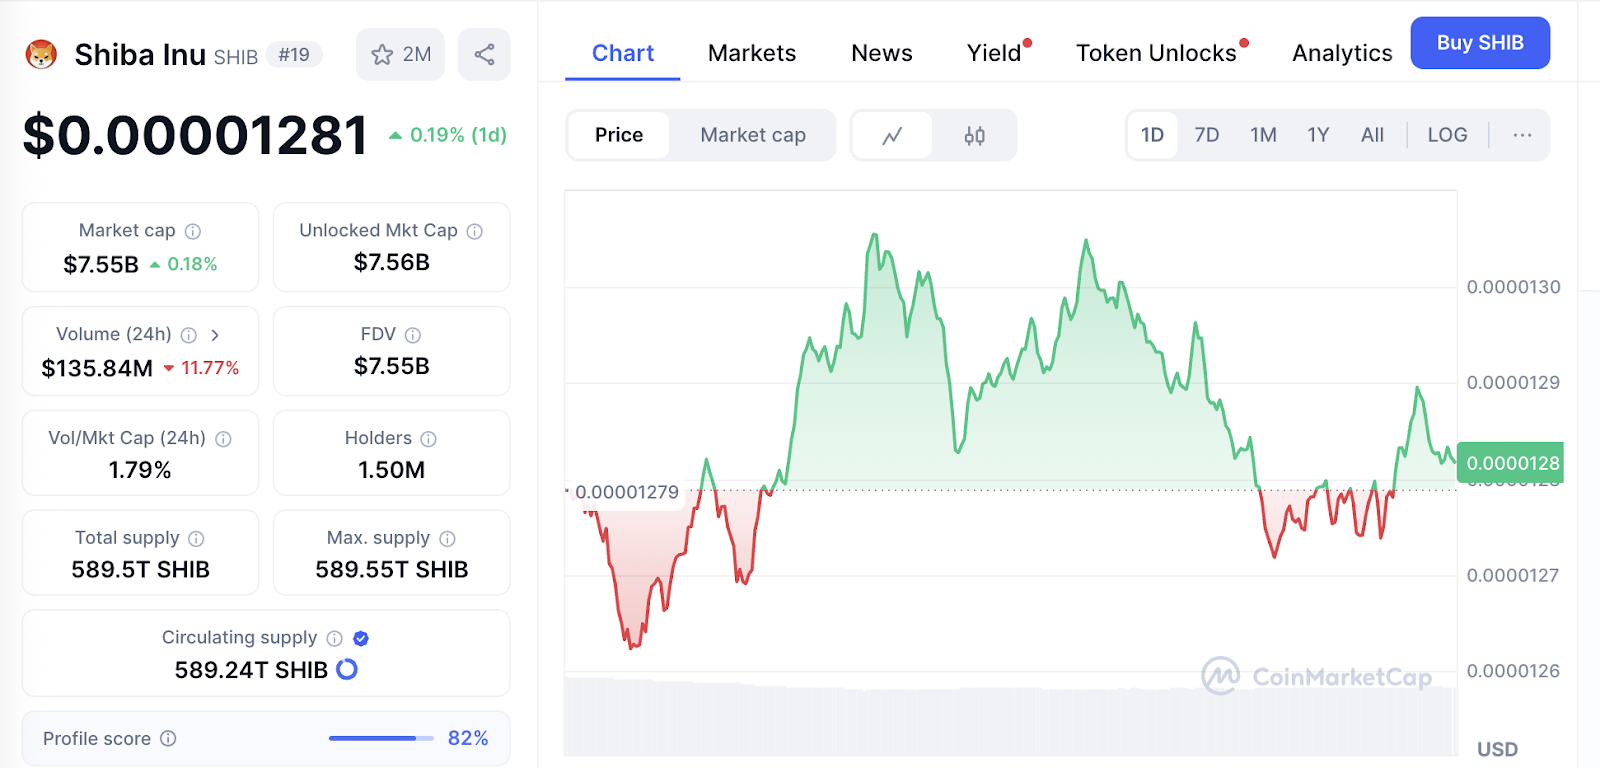Click the 1.50M holders value

point(392,470)
